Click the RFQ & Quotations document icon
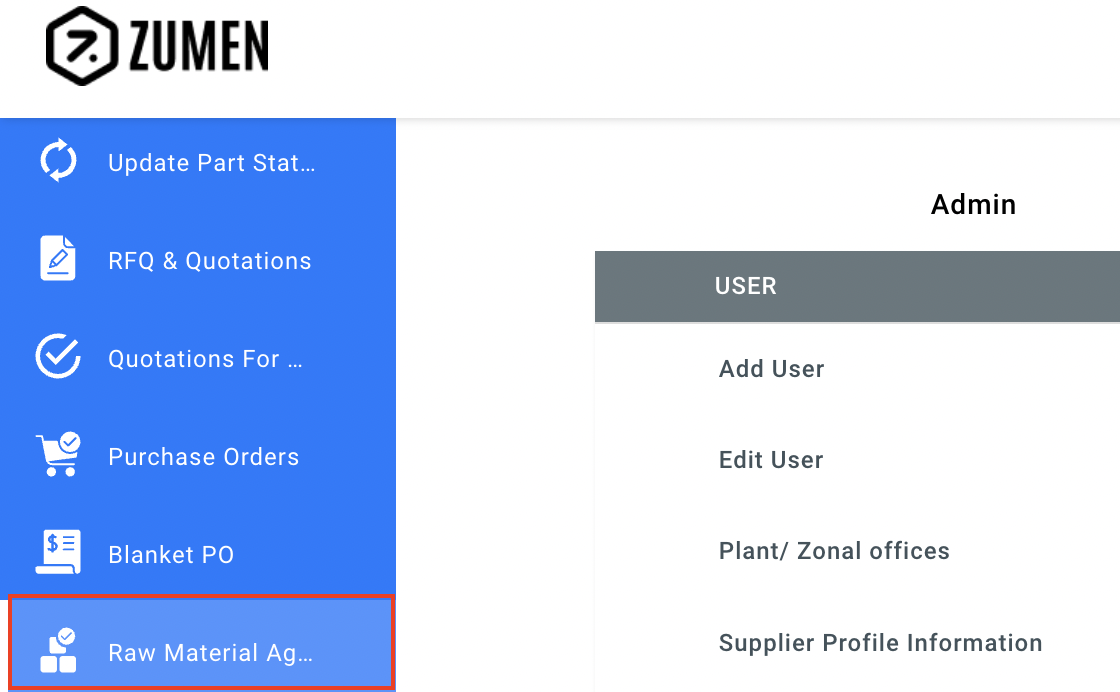Viewport: 1120px width, 692px height. click(58, 259)
